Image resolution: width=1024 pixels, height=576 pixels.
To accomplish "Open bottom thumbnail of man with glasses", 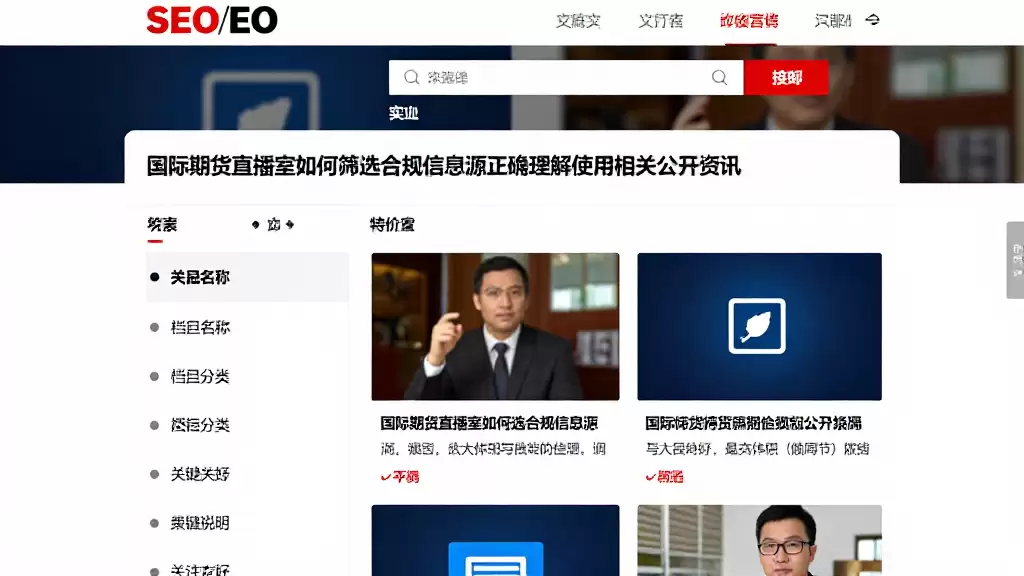I will coord(760,540).
